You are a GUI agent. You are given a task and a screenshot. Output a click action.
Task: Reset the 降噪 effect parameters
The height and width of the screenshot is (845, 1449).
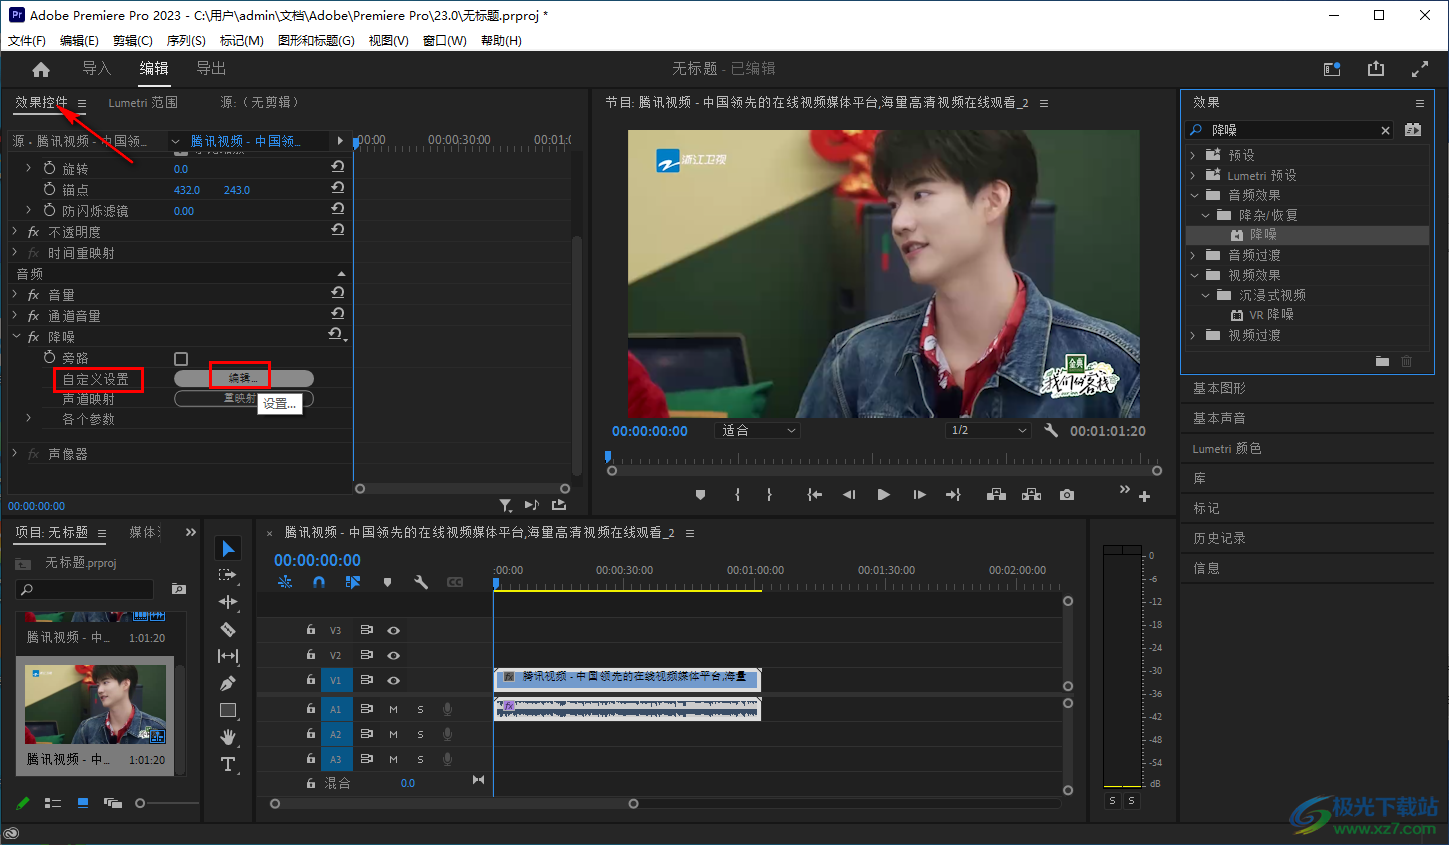(337, 335)
